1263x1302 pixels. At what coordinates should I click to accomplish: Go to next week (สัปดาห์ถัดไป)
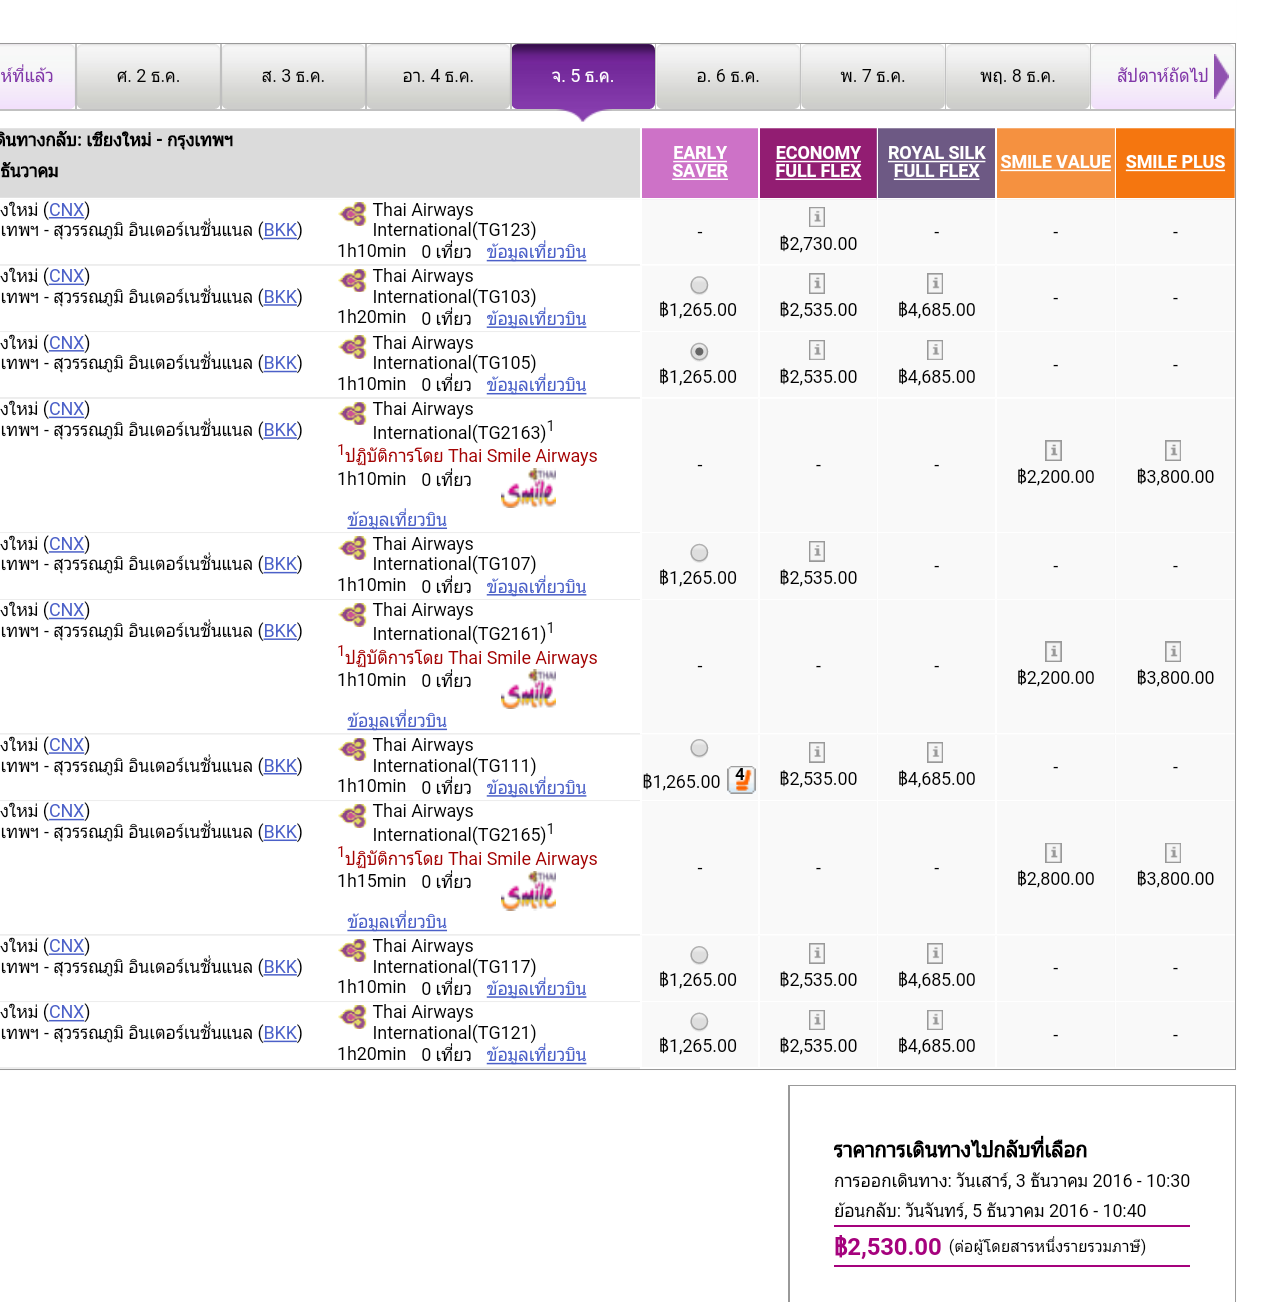pyautogui.click(x=1163, y=77)
